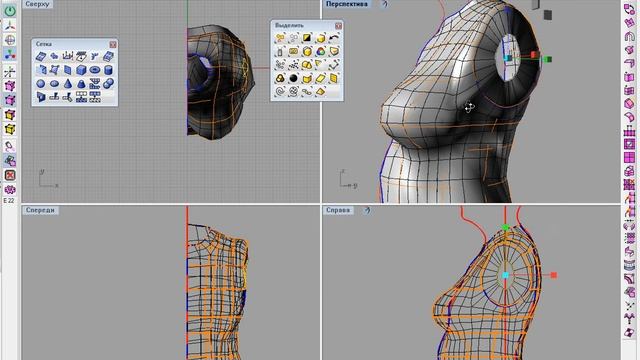
Task: Click the curved black arrow icon in Выделить
Action: coord(334,38)
